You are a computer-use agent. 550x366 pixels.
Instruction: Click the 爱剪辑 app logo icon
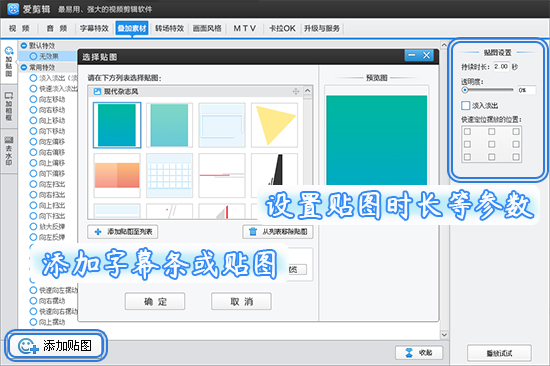(x=13, y=9)
